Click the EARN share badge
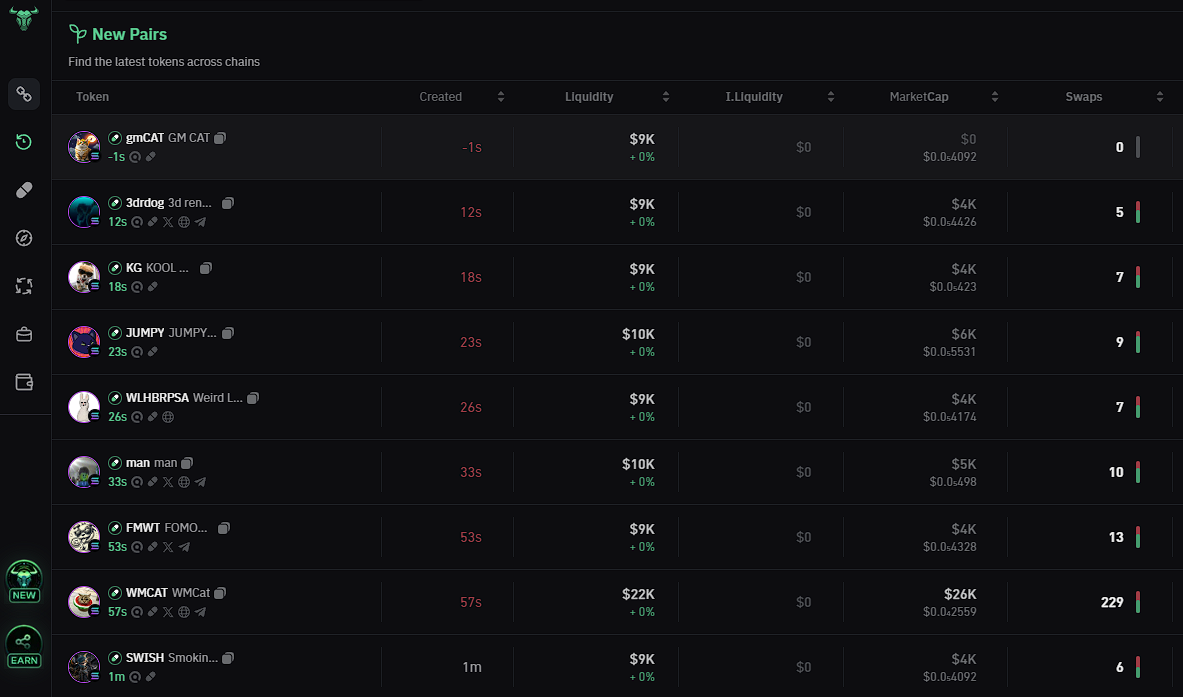This screenshot has height=697, width=1183. click(24, 647)
